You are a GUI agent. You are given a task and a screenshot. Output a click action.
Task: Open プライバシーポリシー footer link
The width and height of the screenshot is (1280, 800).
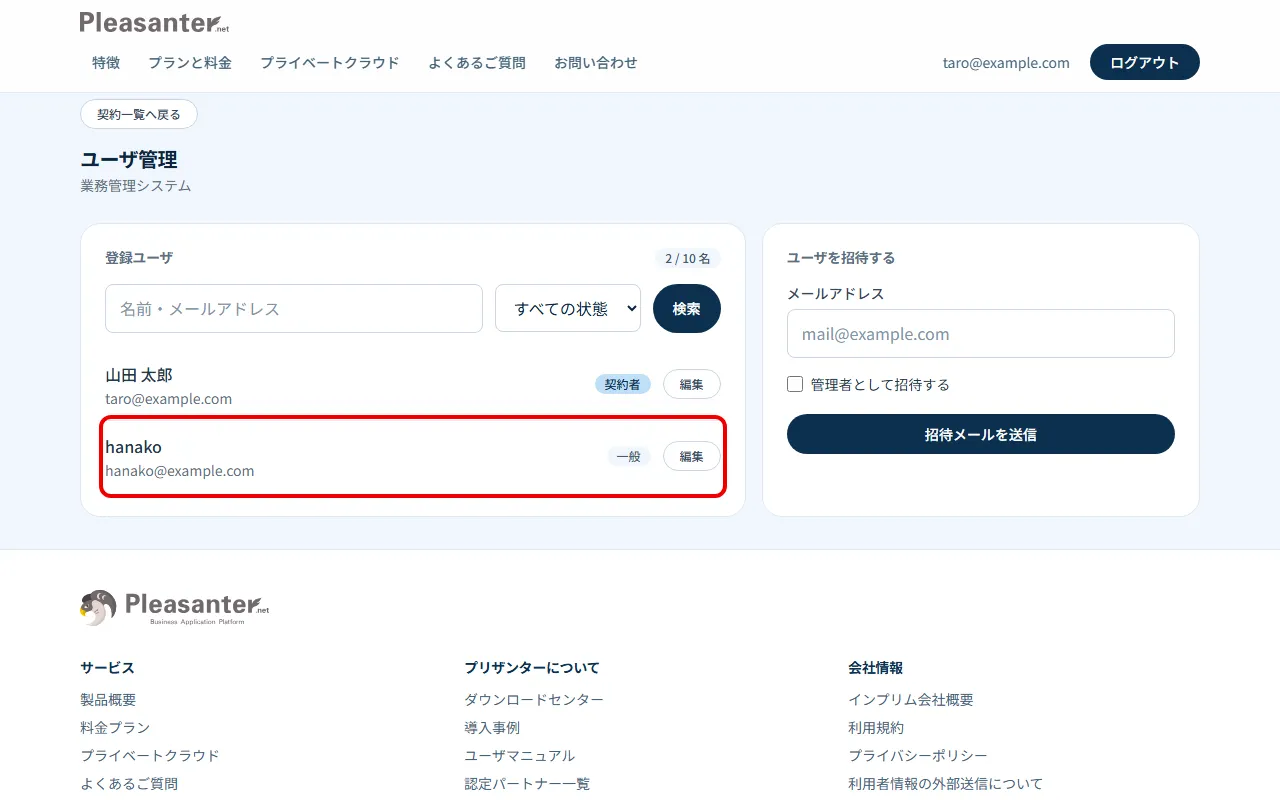click(x=918, y=756)
